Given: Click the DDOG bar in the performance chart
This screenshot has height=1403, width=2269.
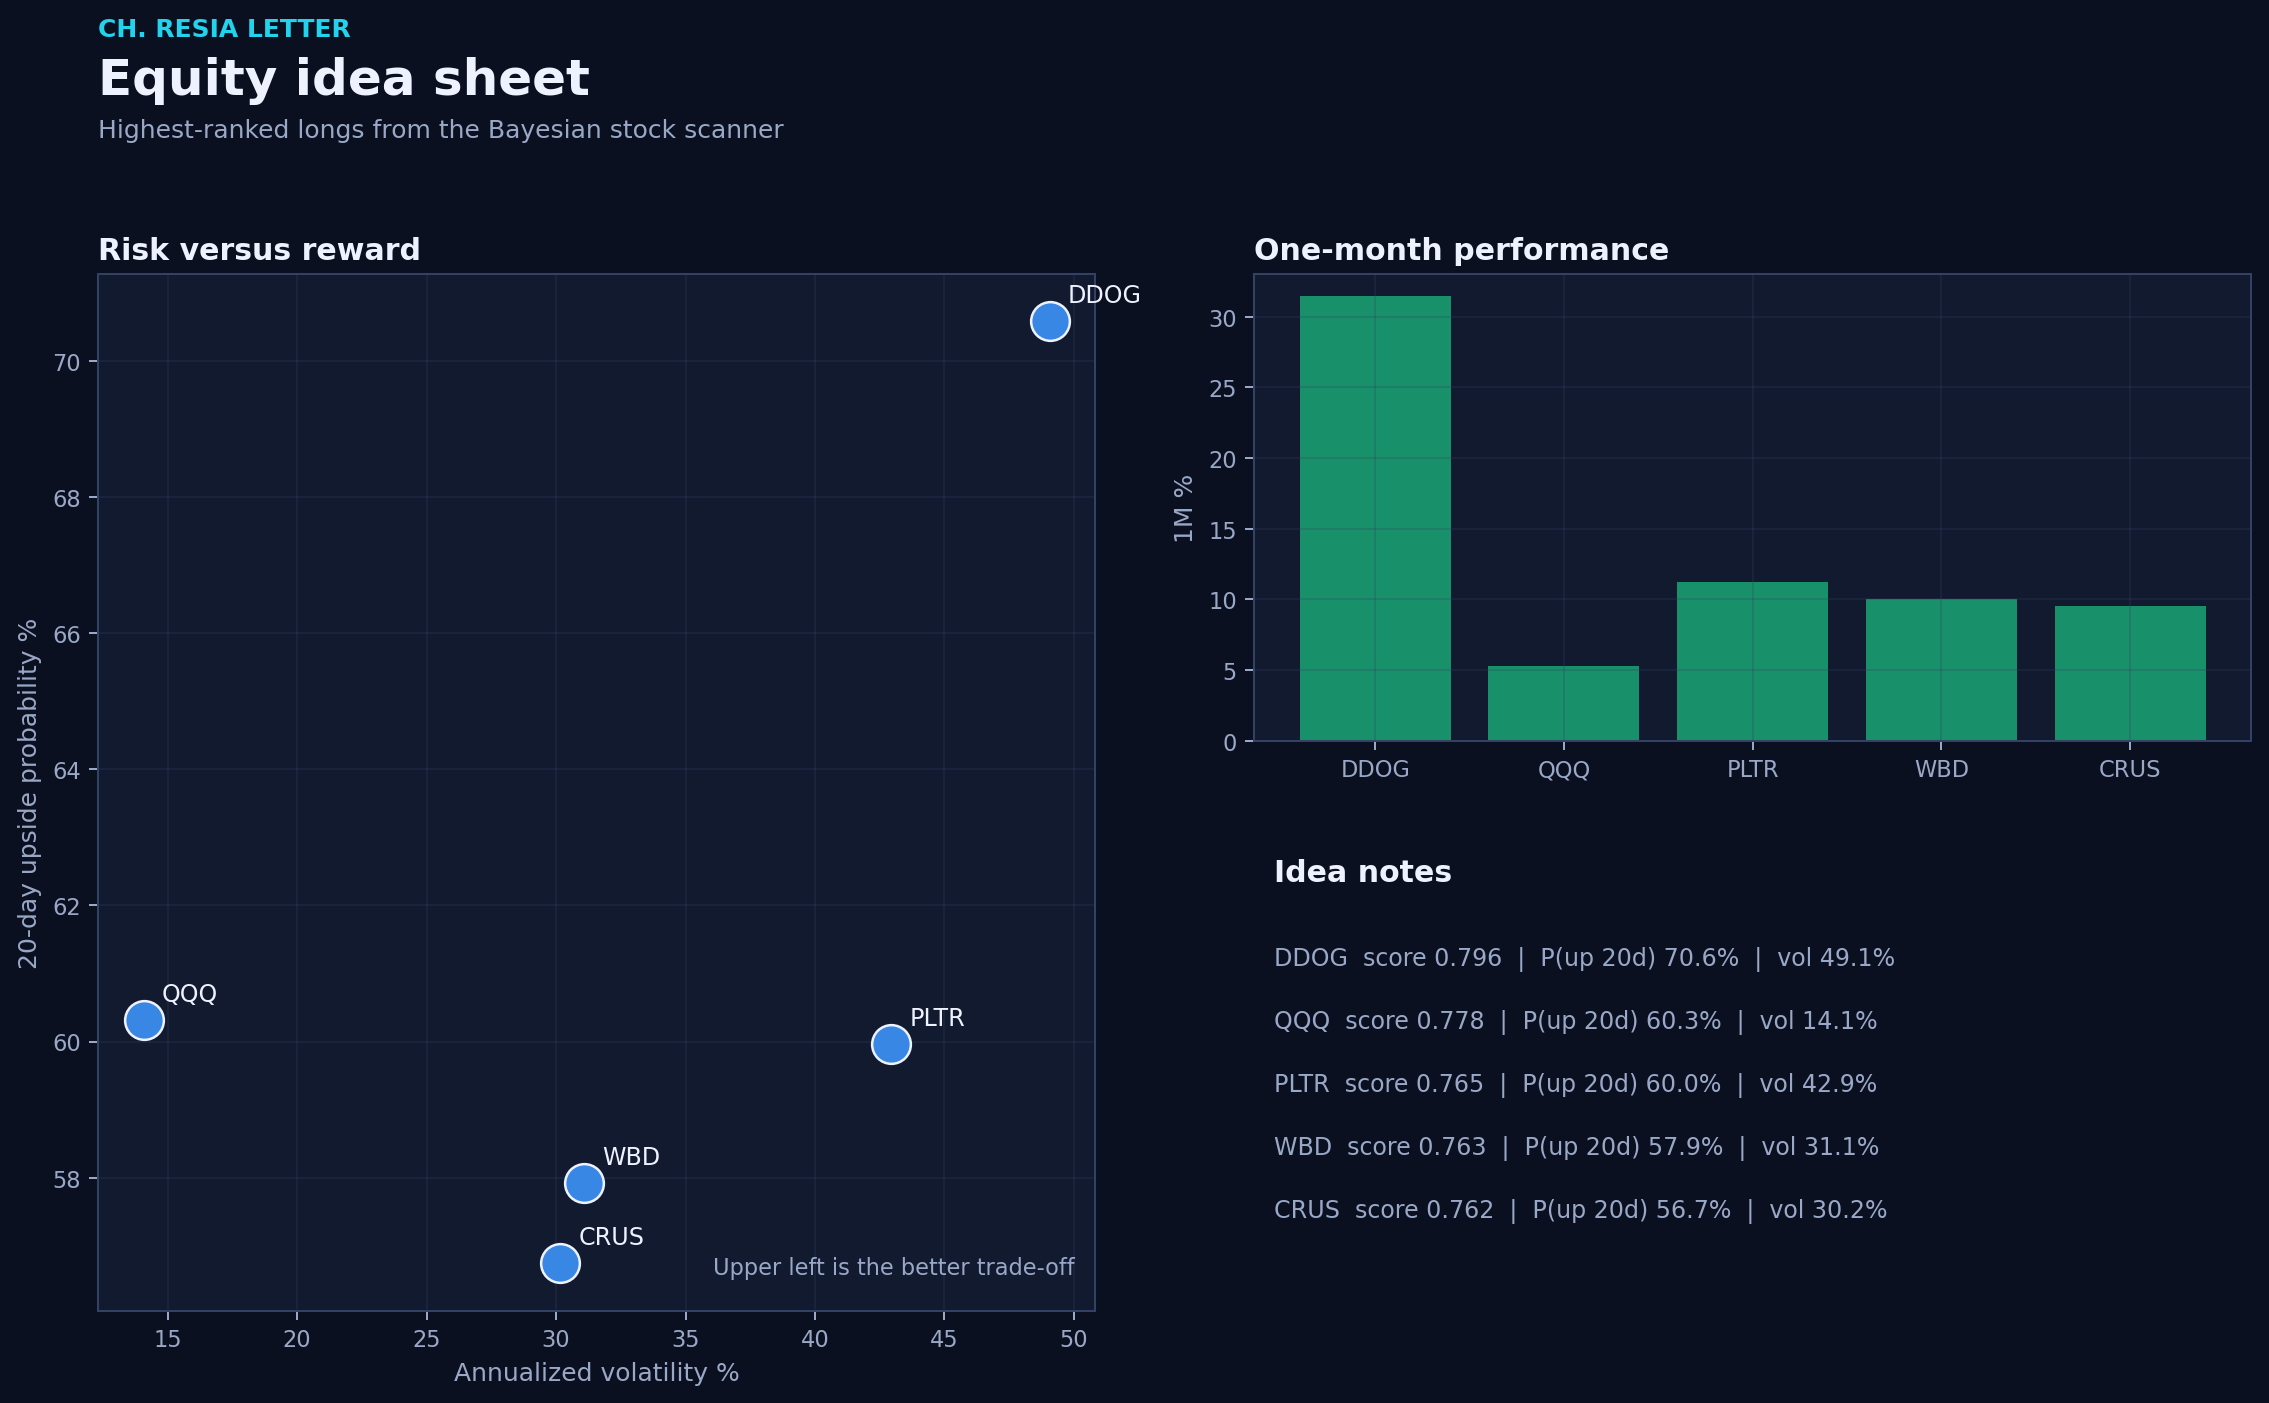Looking at the screenshot, I should coord(1375,518).
